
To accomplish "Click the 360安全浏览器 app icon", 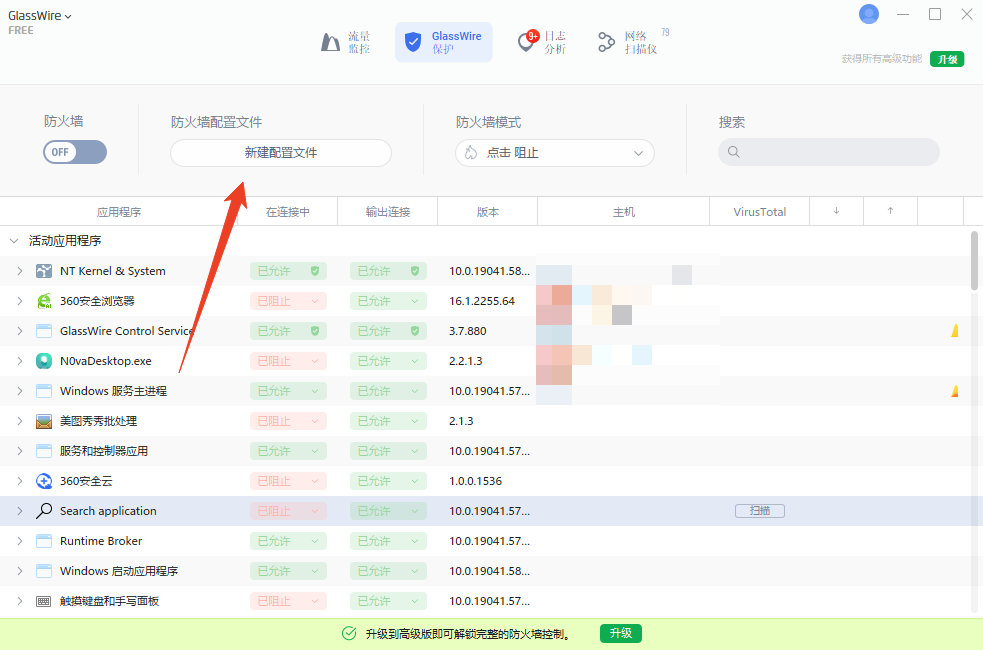I will [44, 301].
